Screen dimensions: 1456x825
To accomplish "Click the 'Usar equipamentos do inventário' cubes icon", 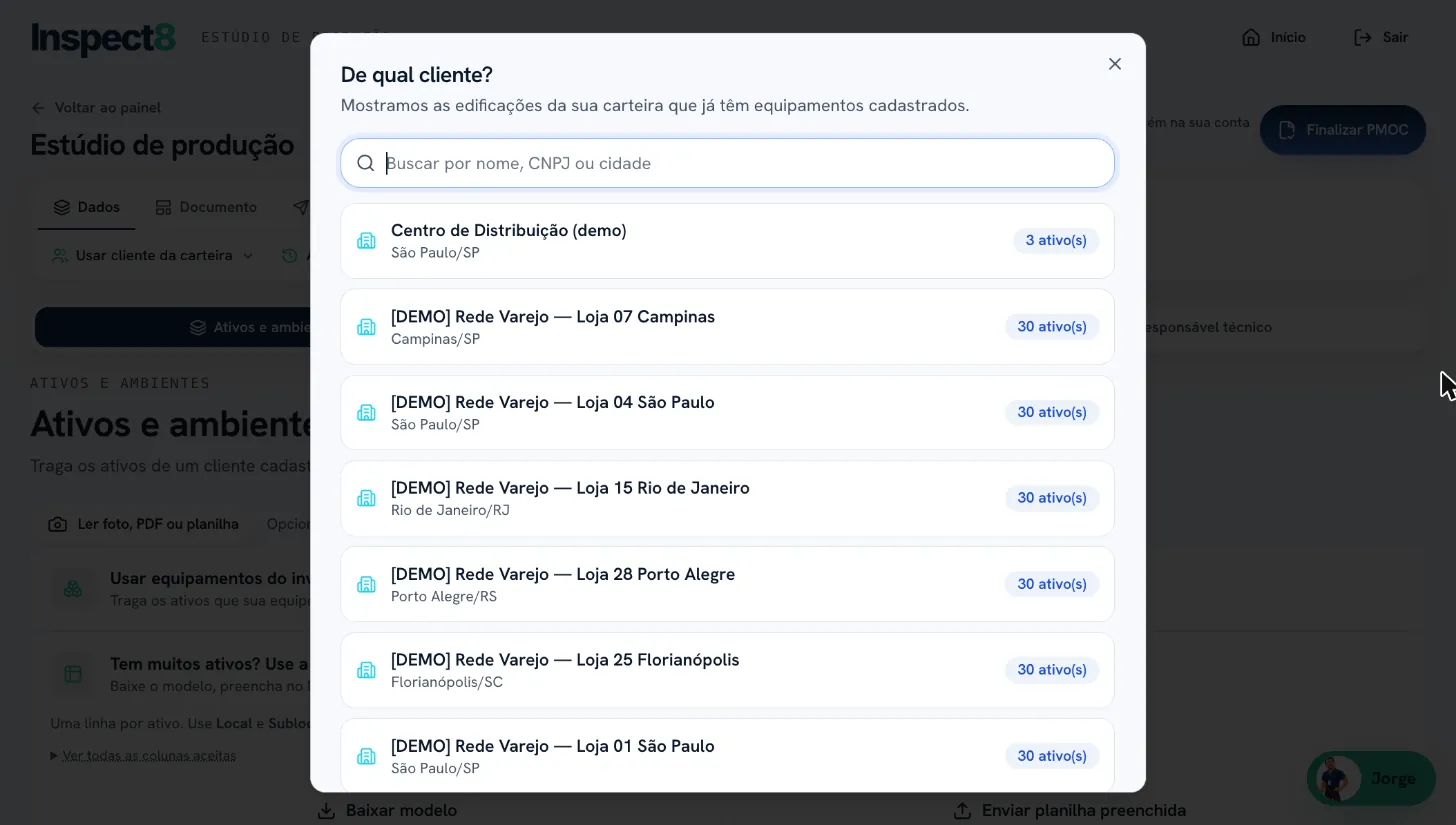I will tap(73, 588).
